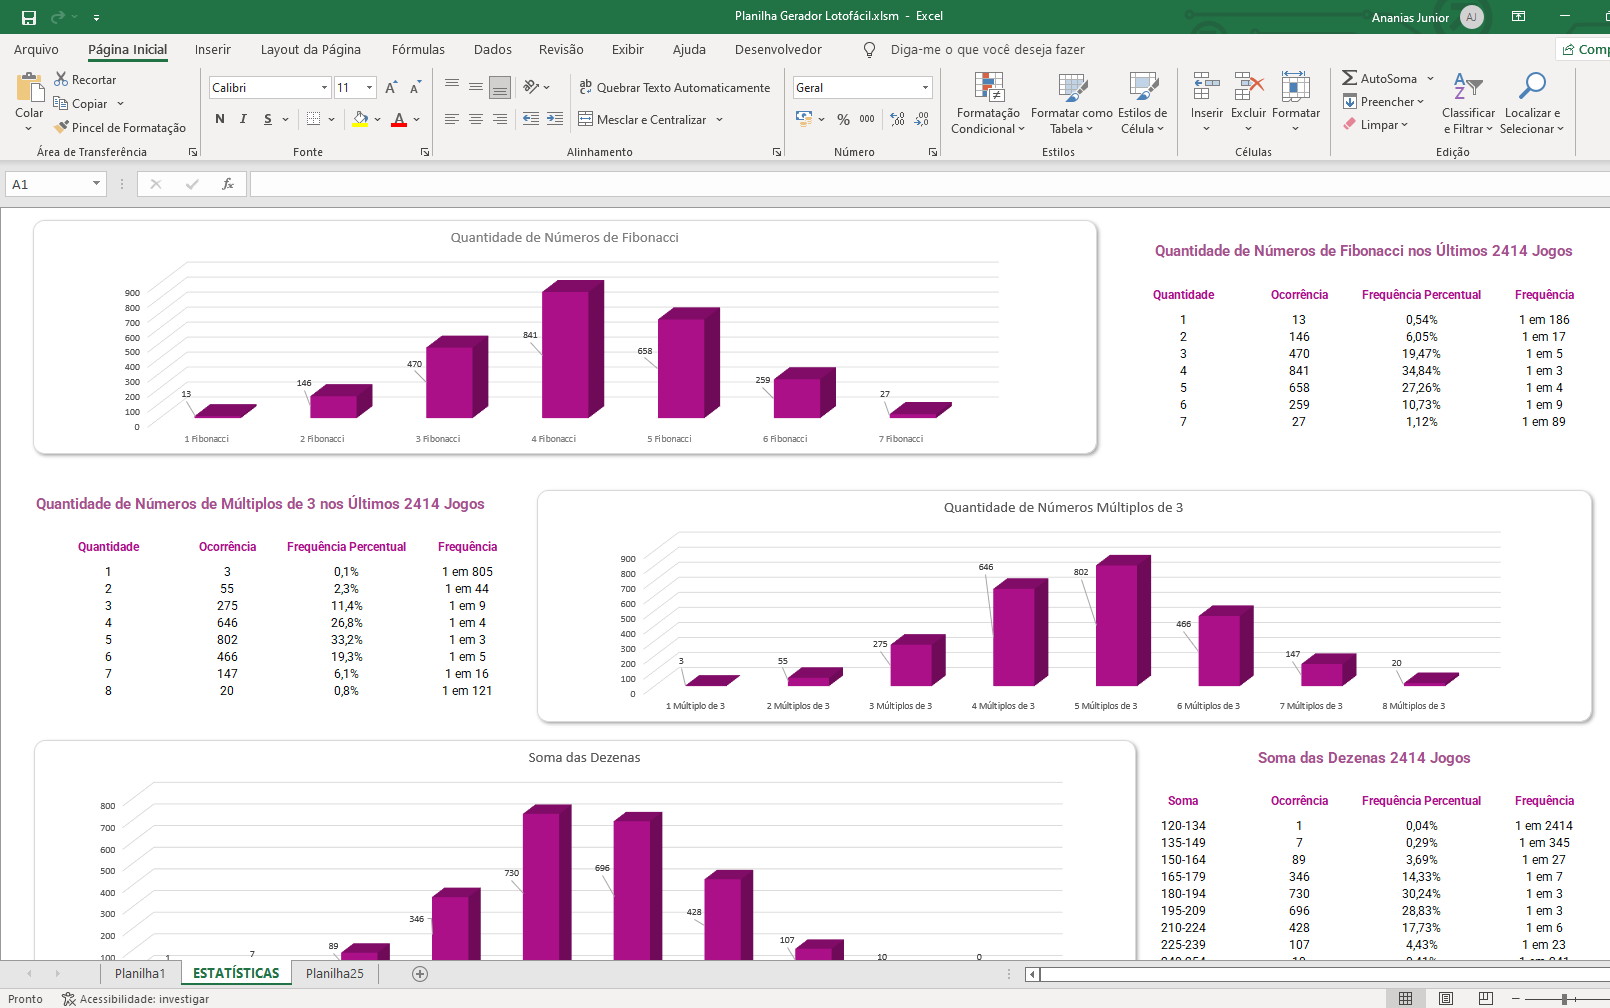Click Diga-me o que você deseja fazer
Image resolution: width=1610 pixels, height=1008 pixels.
[987, 49]
